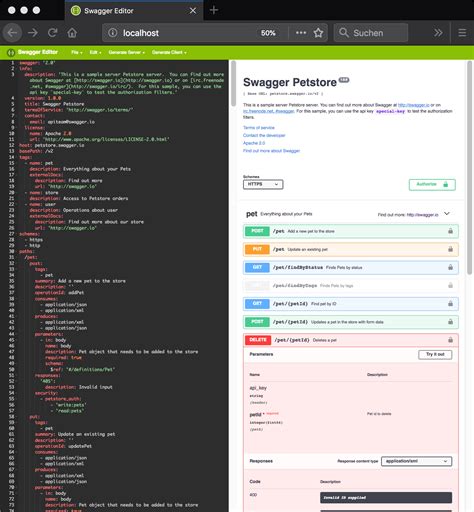The image size is (474, 512).
Task: Open page actions three-dot menu
Action: [x=301, y=33]
